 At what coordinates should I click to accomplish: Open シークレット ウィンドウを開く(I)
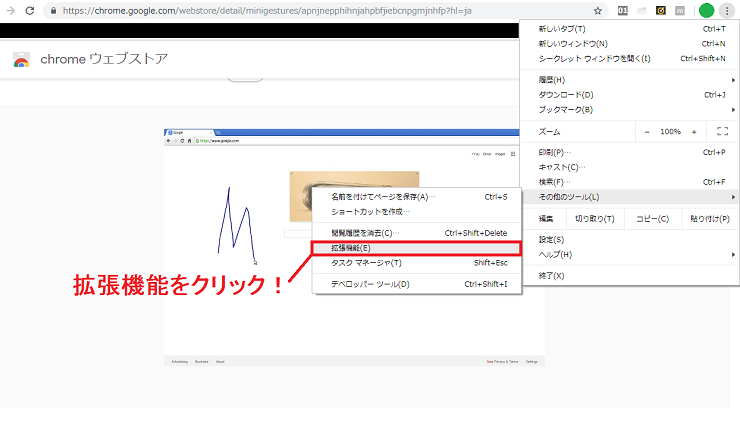[x=630, y=59]
